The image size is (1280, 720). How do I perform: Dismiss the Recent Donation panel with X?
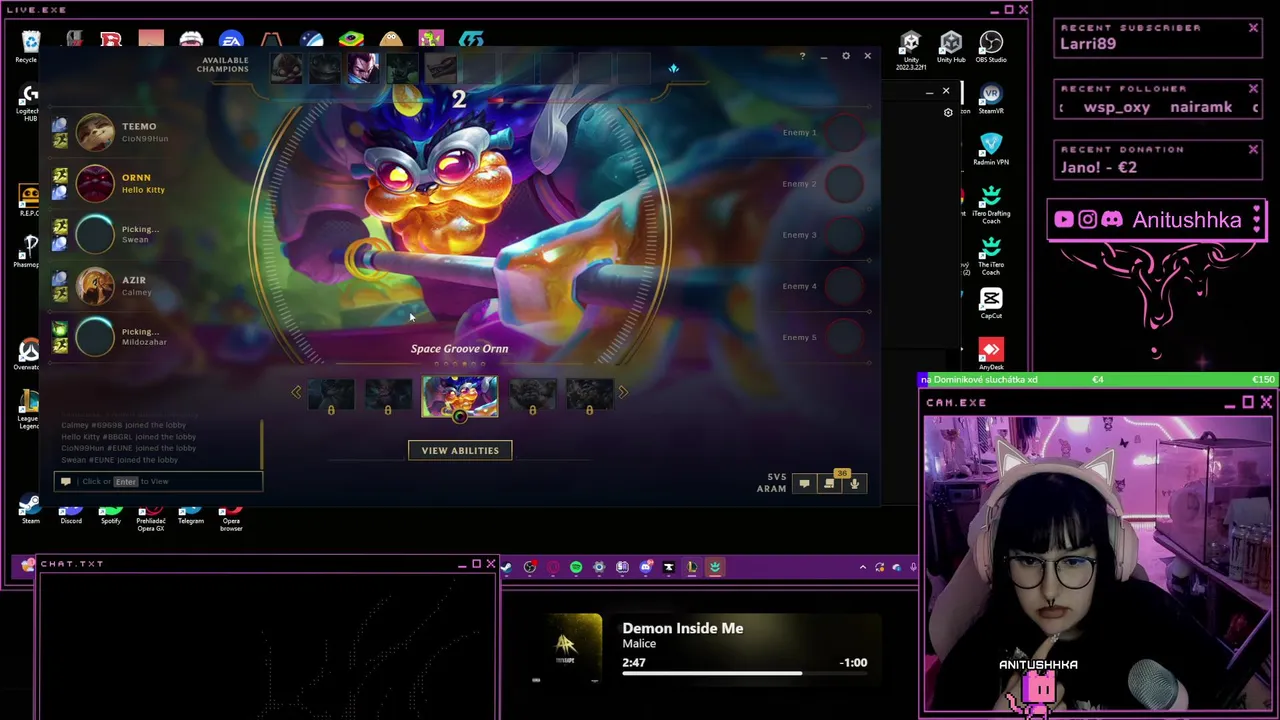coord(1253,149)
